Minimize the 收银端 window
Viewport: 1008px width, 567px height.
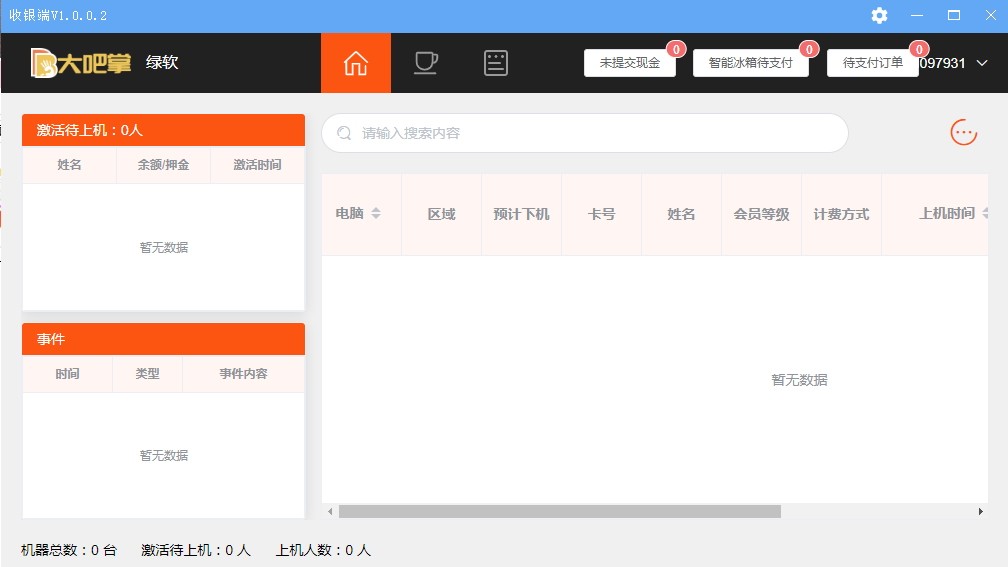pyautogui.click(x=917, y=15)
